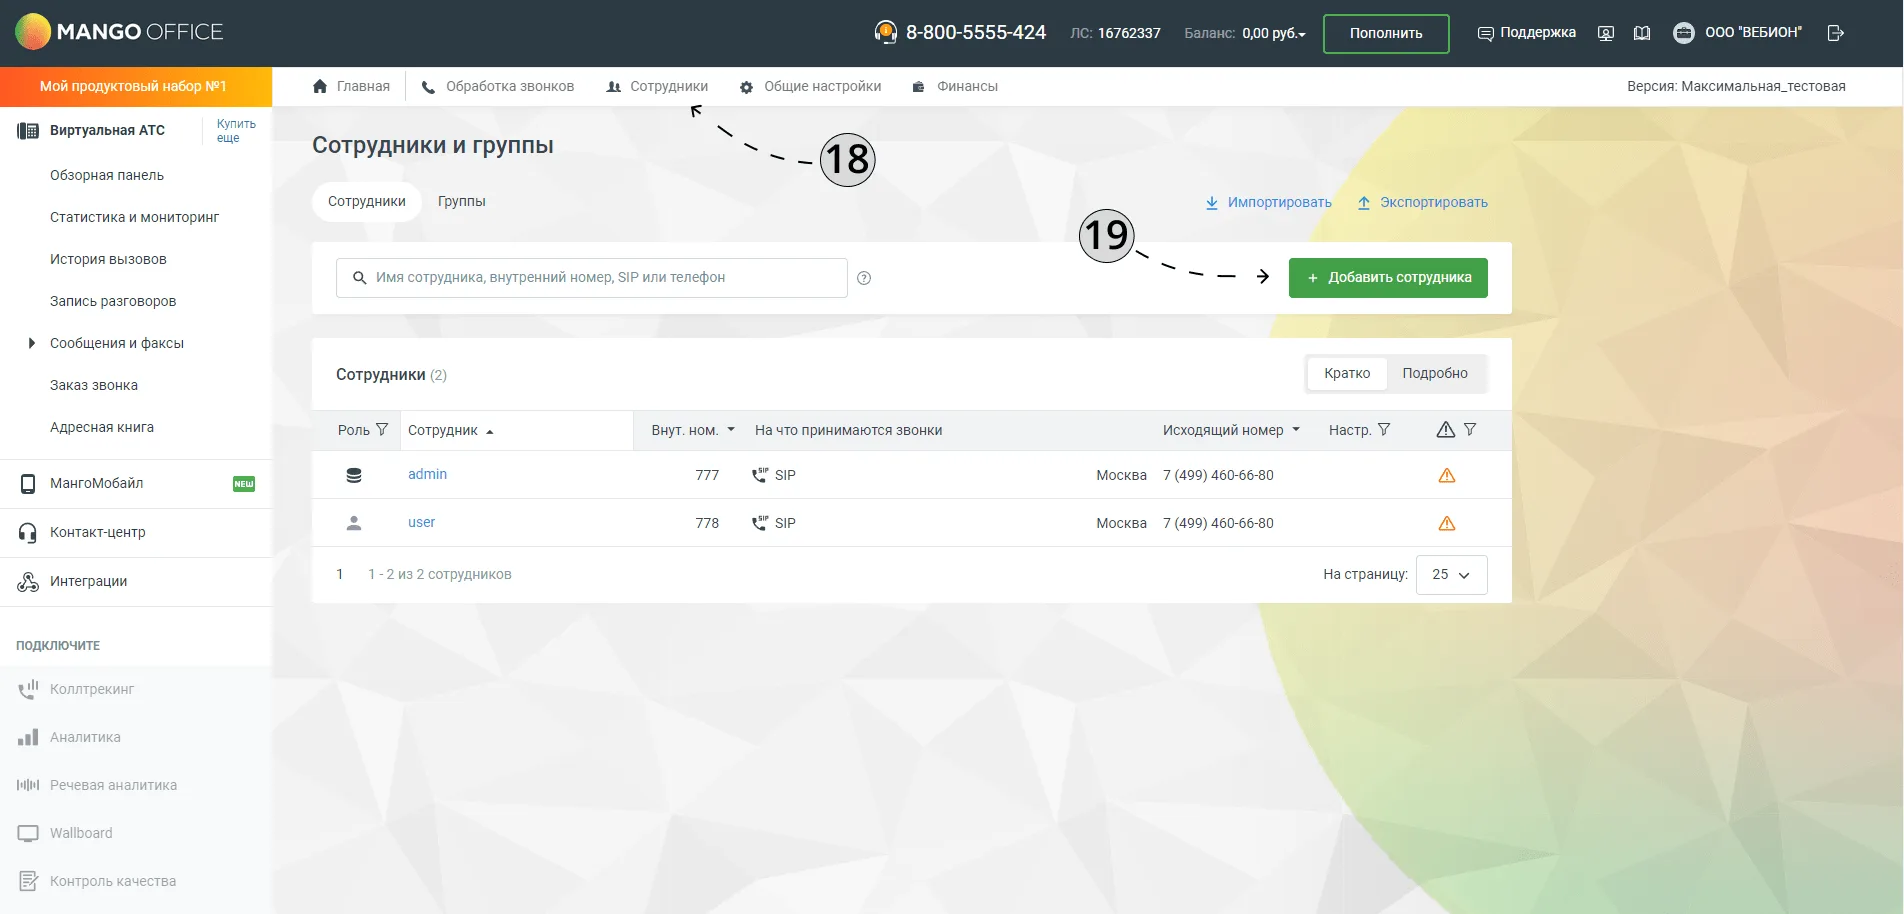Click the help question mark beside search

[864, 278]
